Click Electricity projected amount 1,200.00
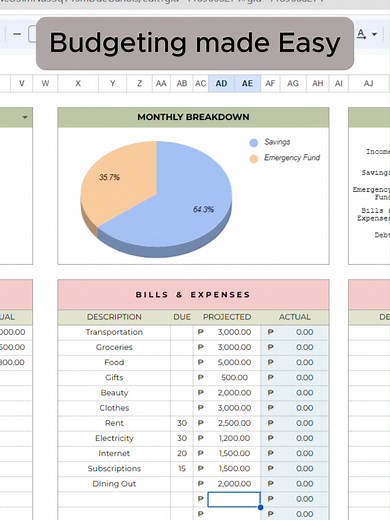Viewport: 390px width, 520px height. coord(234,438)
